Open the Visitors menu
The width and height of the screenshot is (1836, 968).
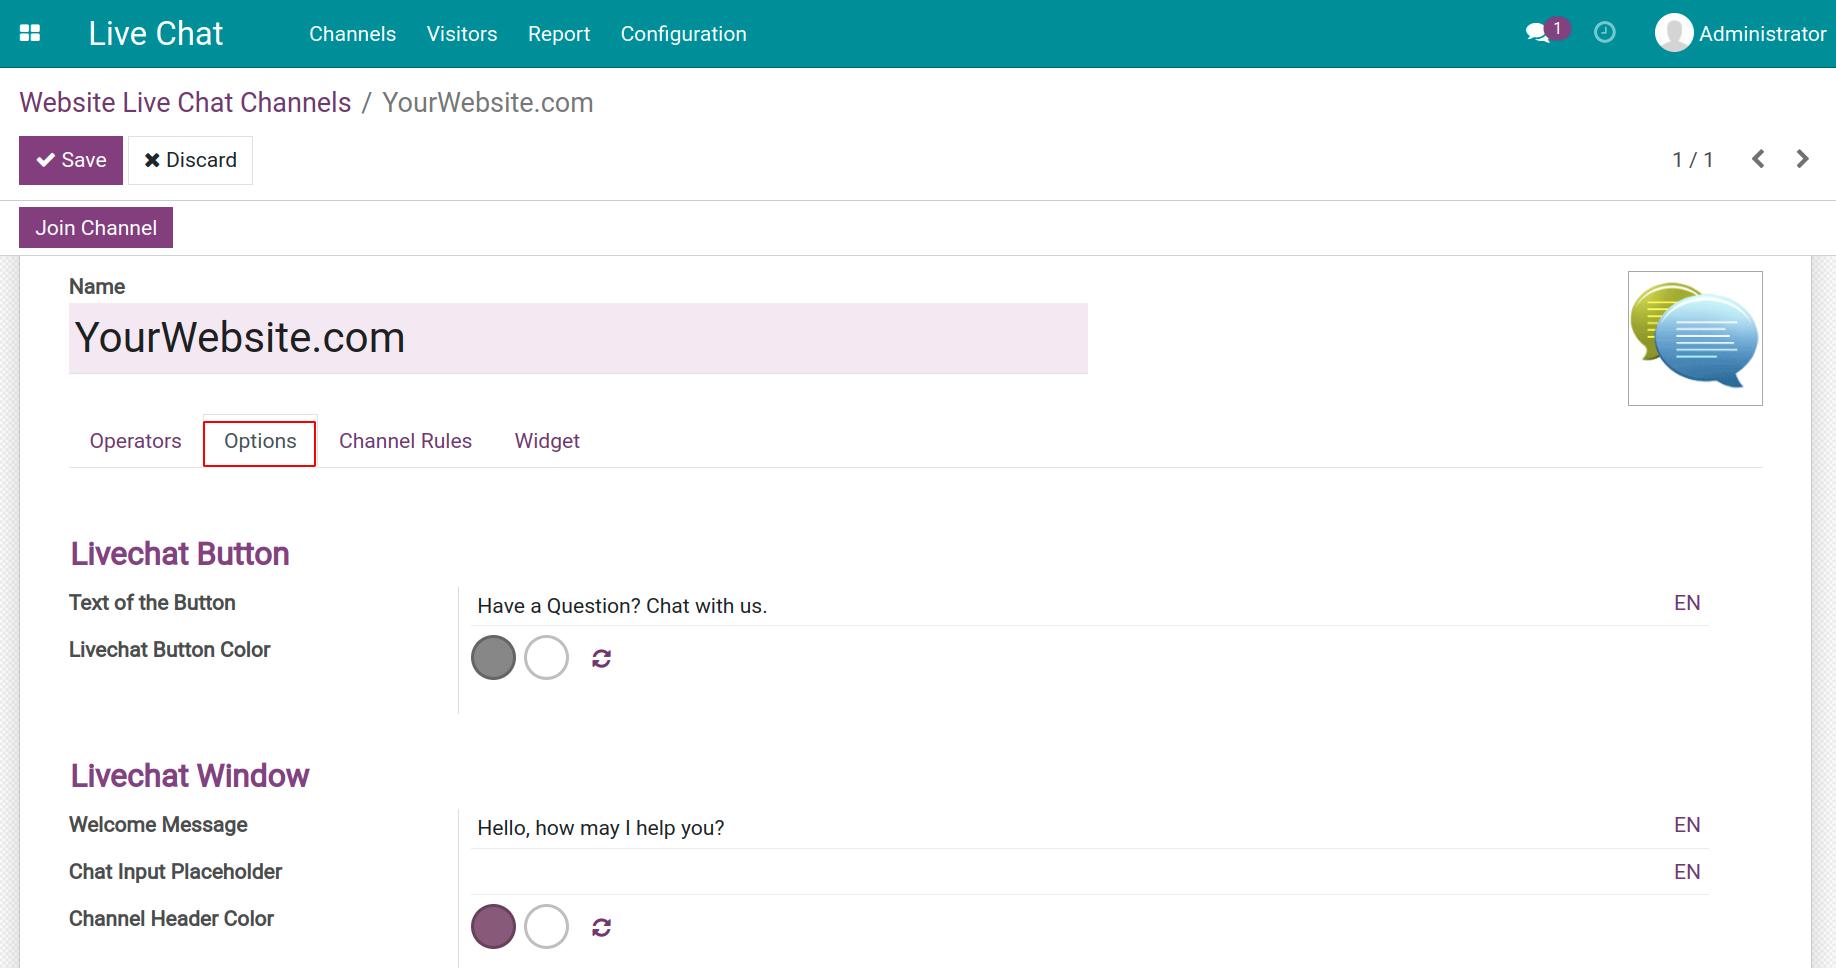click(x=461, y=33)
